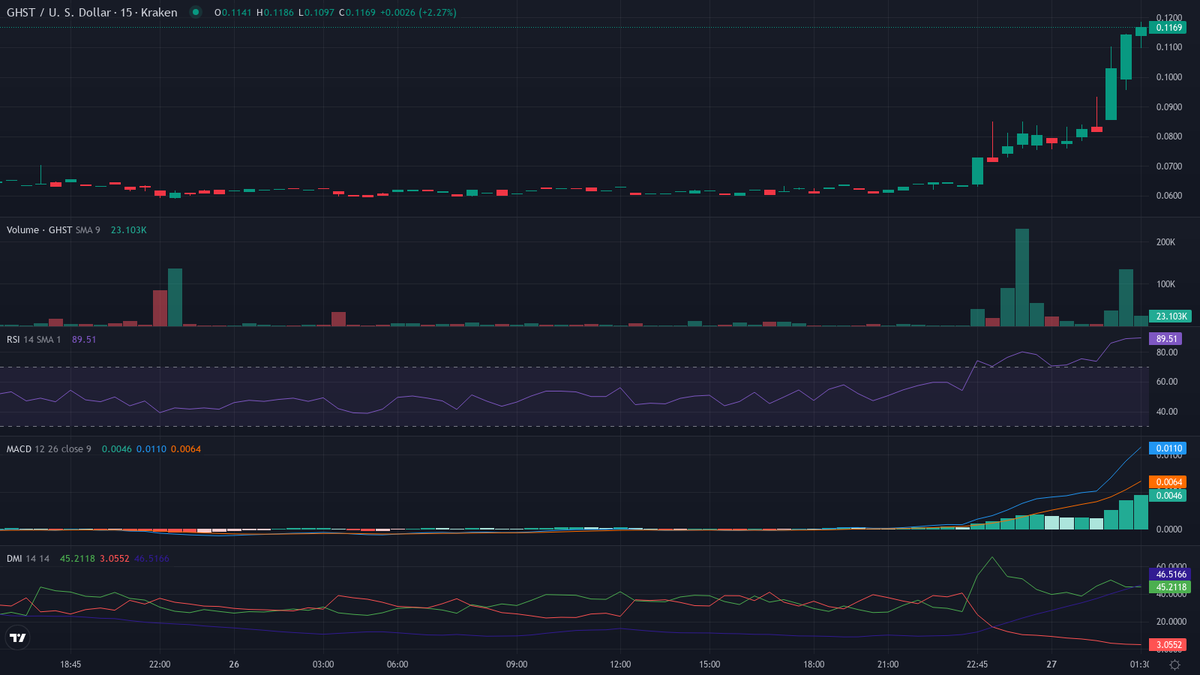Click the TradingView logo
The width and height of the screenshot is (1200, 675).
[17, 637]
